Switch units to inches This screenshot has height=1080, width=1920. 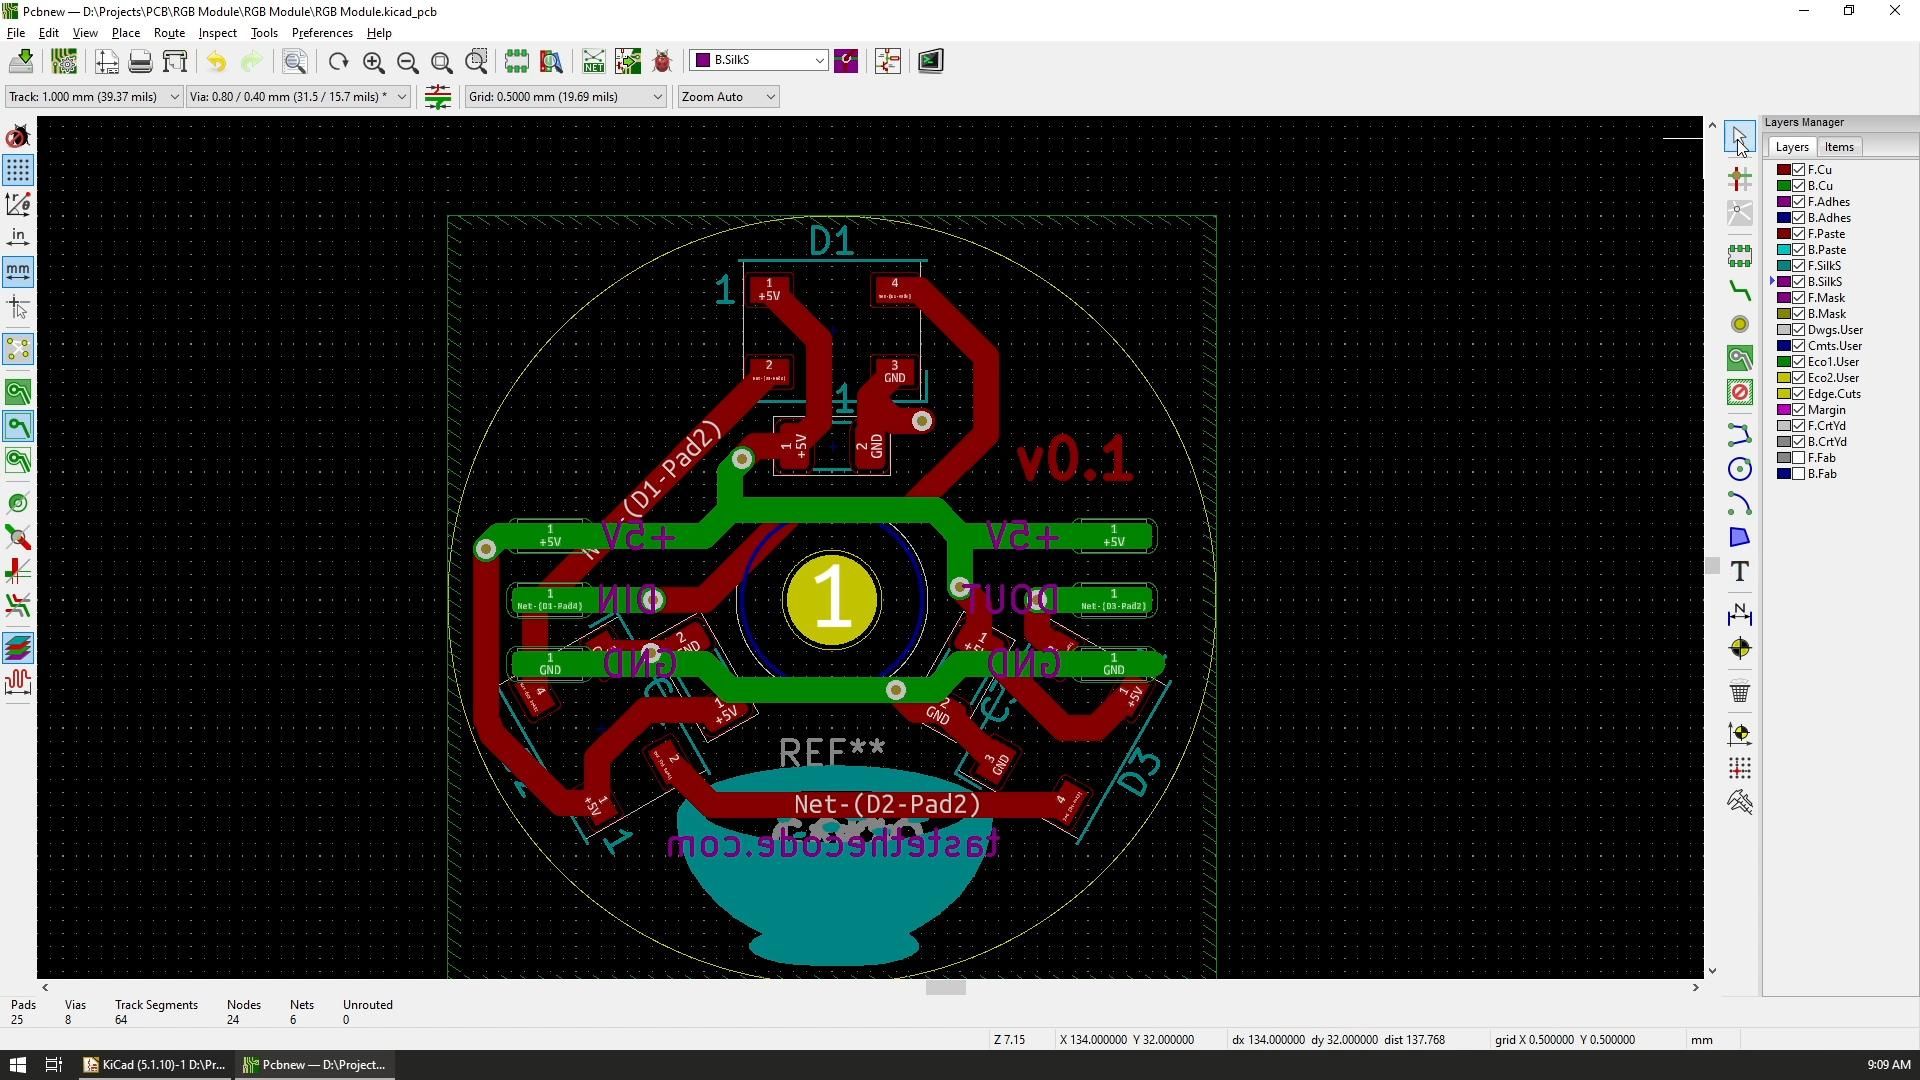[18, 237]
